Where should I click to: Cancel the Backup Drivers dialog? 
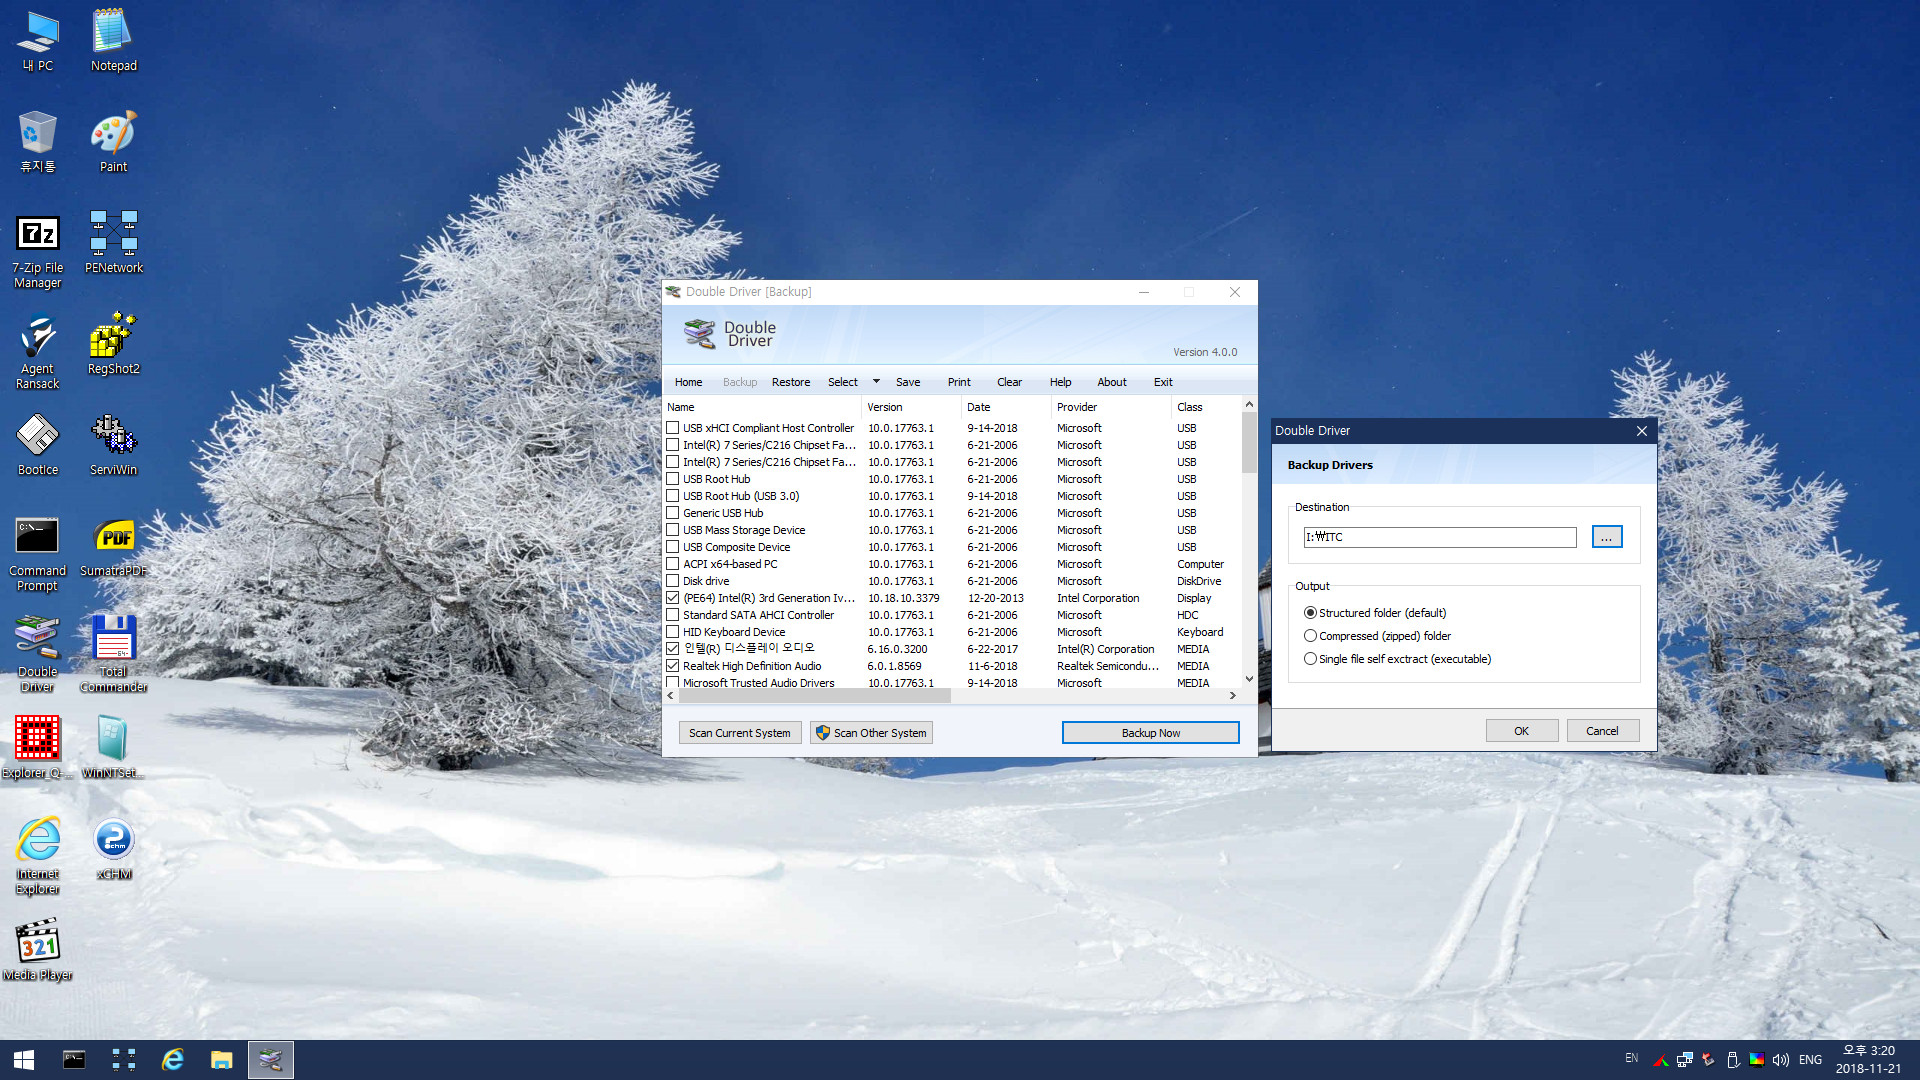1602,731
